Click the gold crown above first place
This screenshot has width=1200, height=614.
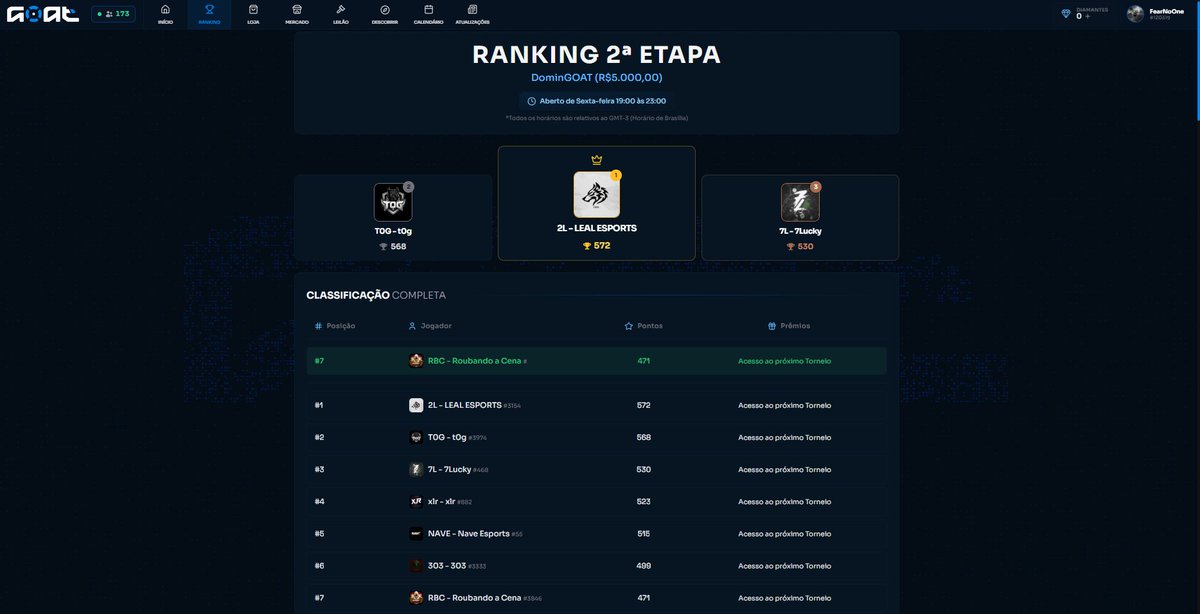click(597, 160)
